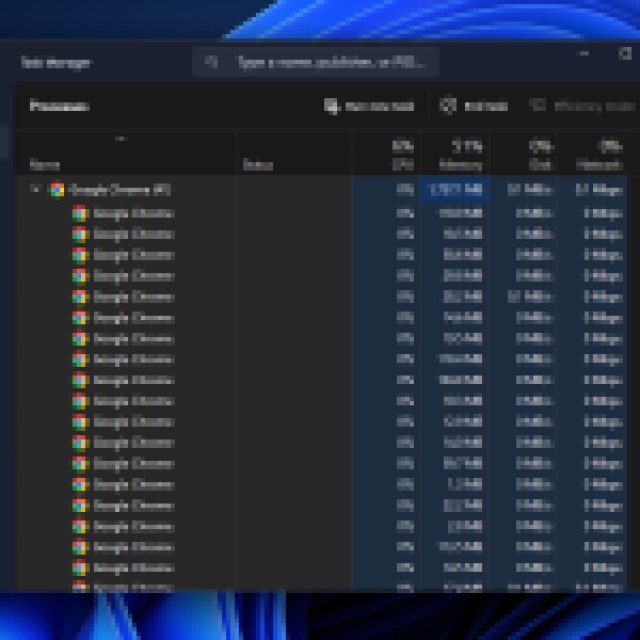
Task: Click the Name column header
Action: point(45,165)
